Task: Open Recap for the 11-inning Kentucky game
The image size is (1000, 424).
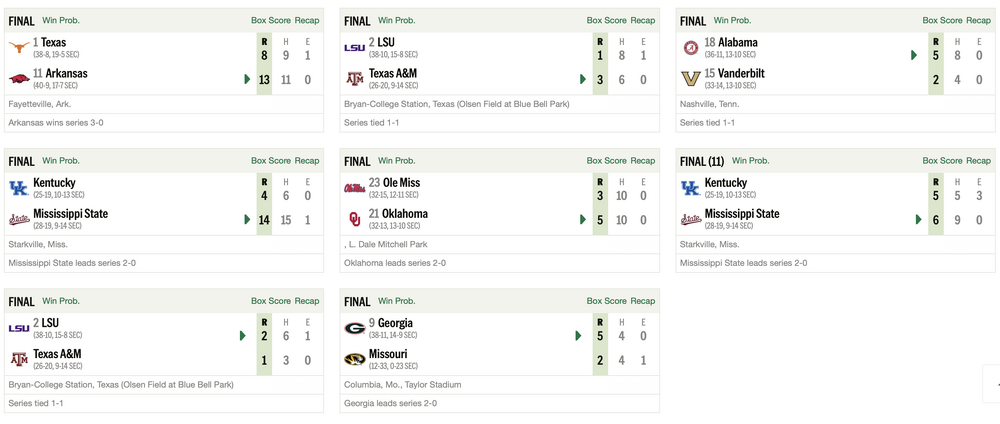Action: click(x=979, y=160)
